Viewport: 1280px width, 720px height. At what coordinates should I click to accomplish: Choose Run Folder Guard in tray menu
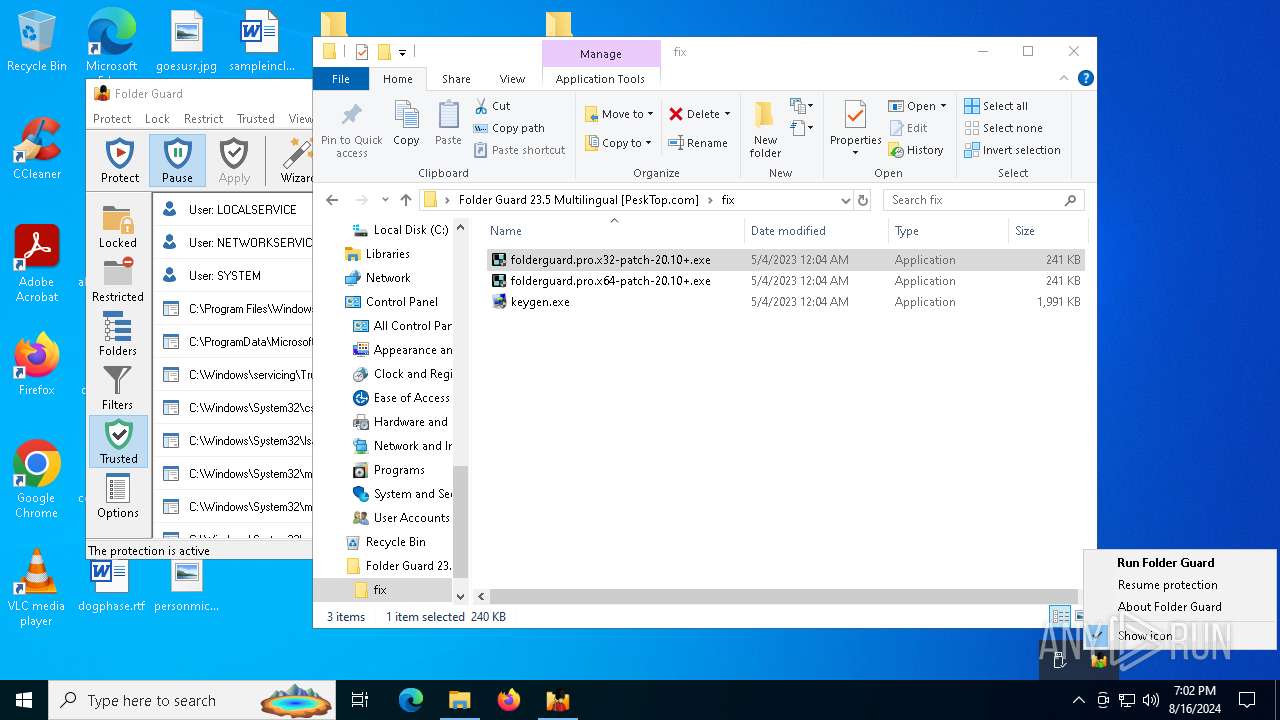(x=1180, y=563)
